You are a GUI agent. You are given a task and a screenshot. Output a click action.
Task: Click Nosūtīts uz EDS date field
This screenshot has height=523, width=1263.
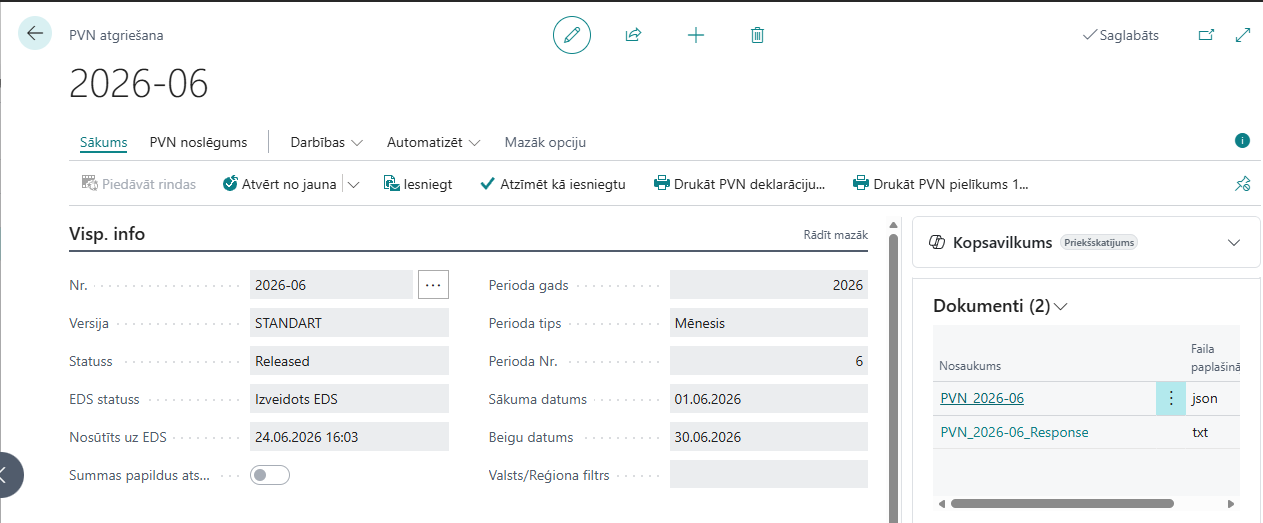tap(349, 437)
